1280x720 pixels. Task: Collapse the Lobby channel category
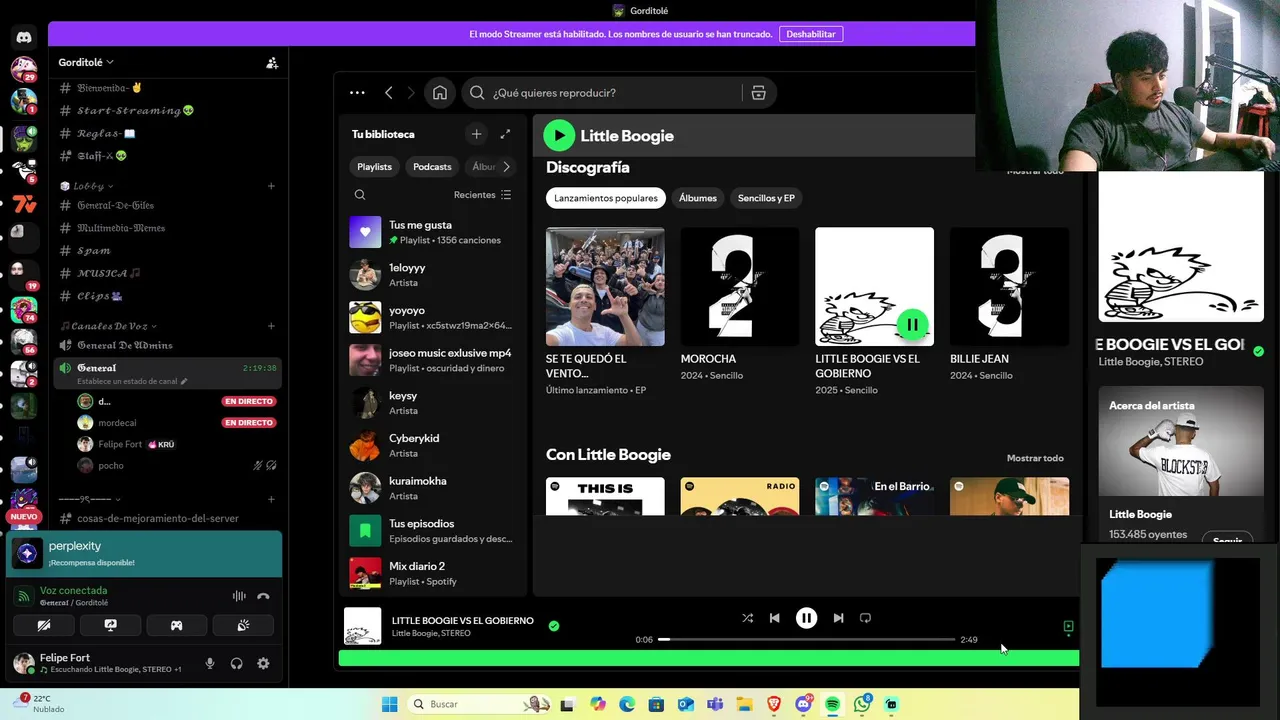tap(87, 186)
